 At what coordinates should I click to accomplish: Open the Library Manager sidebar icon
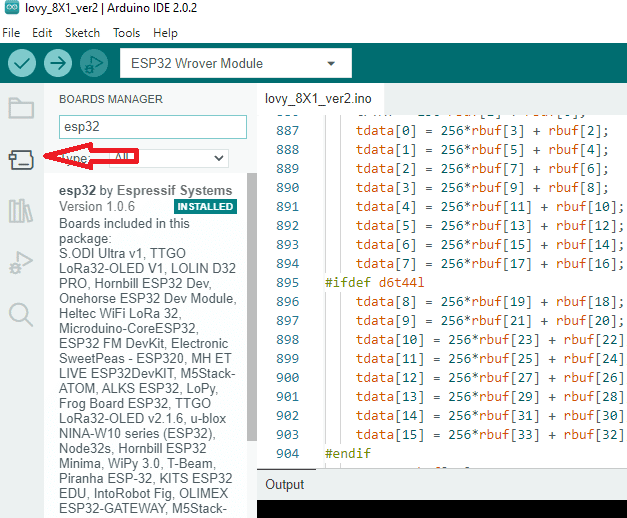pyautogui.click(x=20, y=211)
